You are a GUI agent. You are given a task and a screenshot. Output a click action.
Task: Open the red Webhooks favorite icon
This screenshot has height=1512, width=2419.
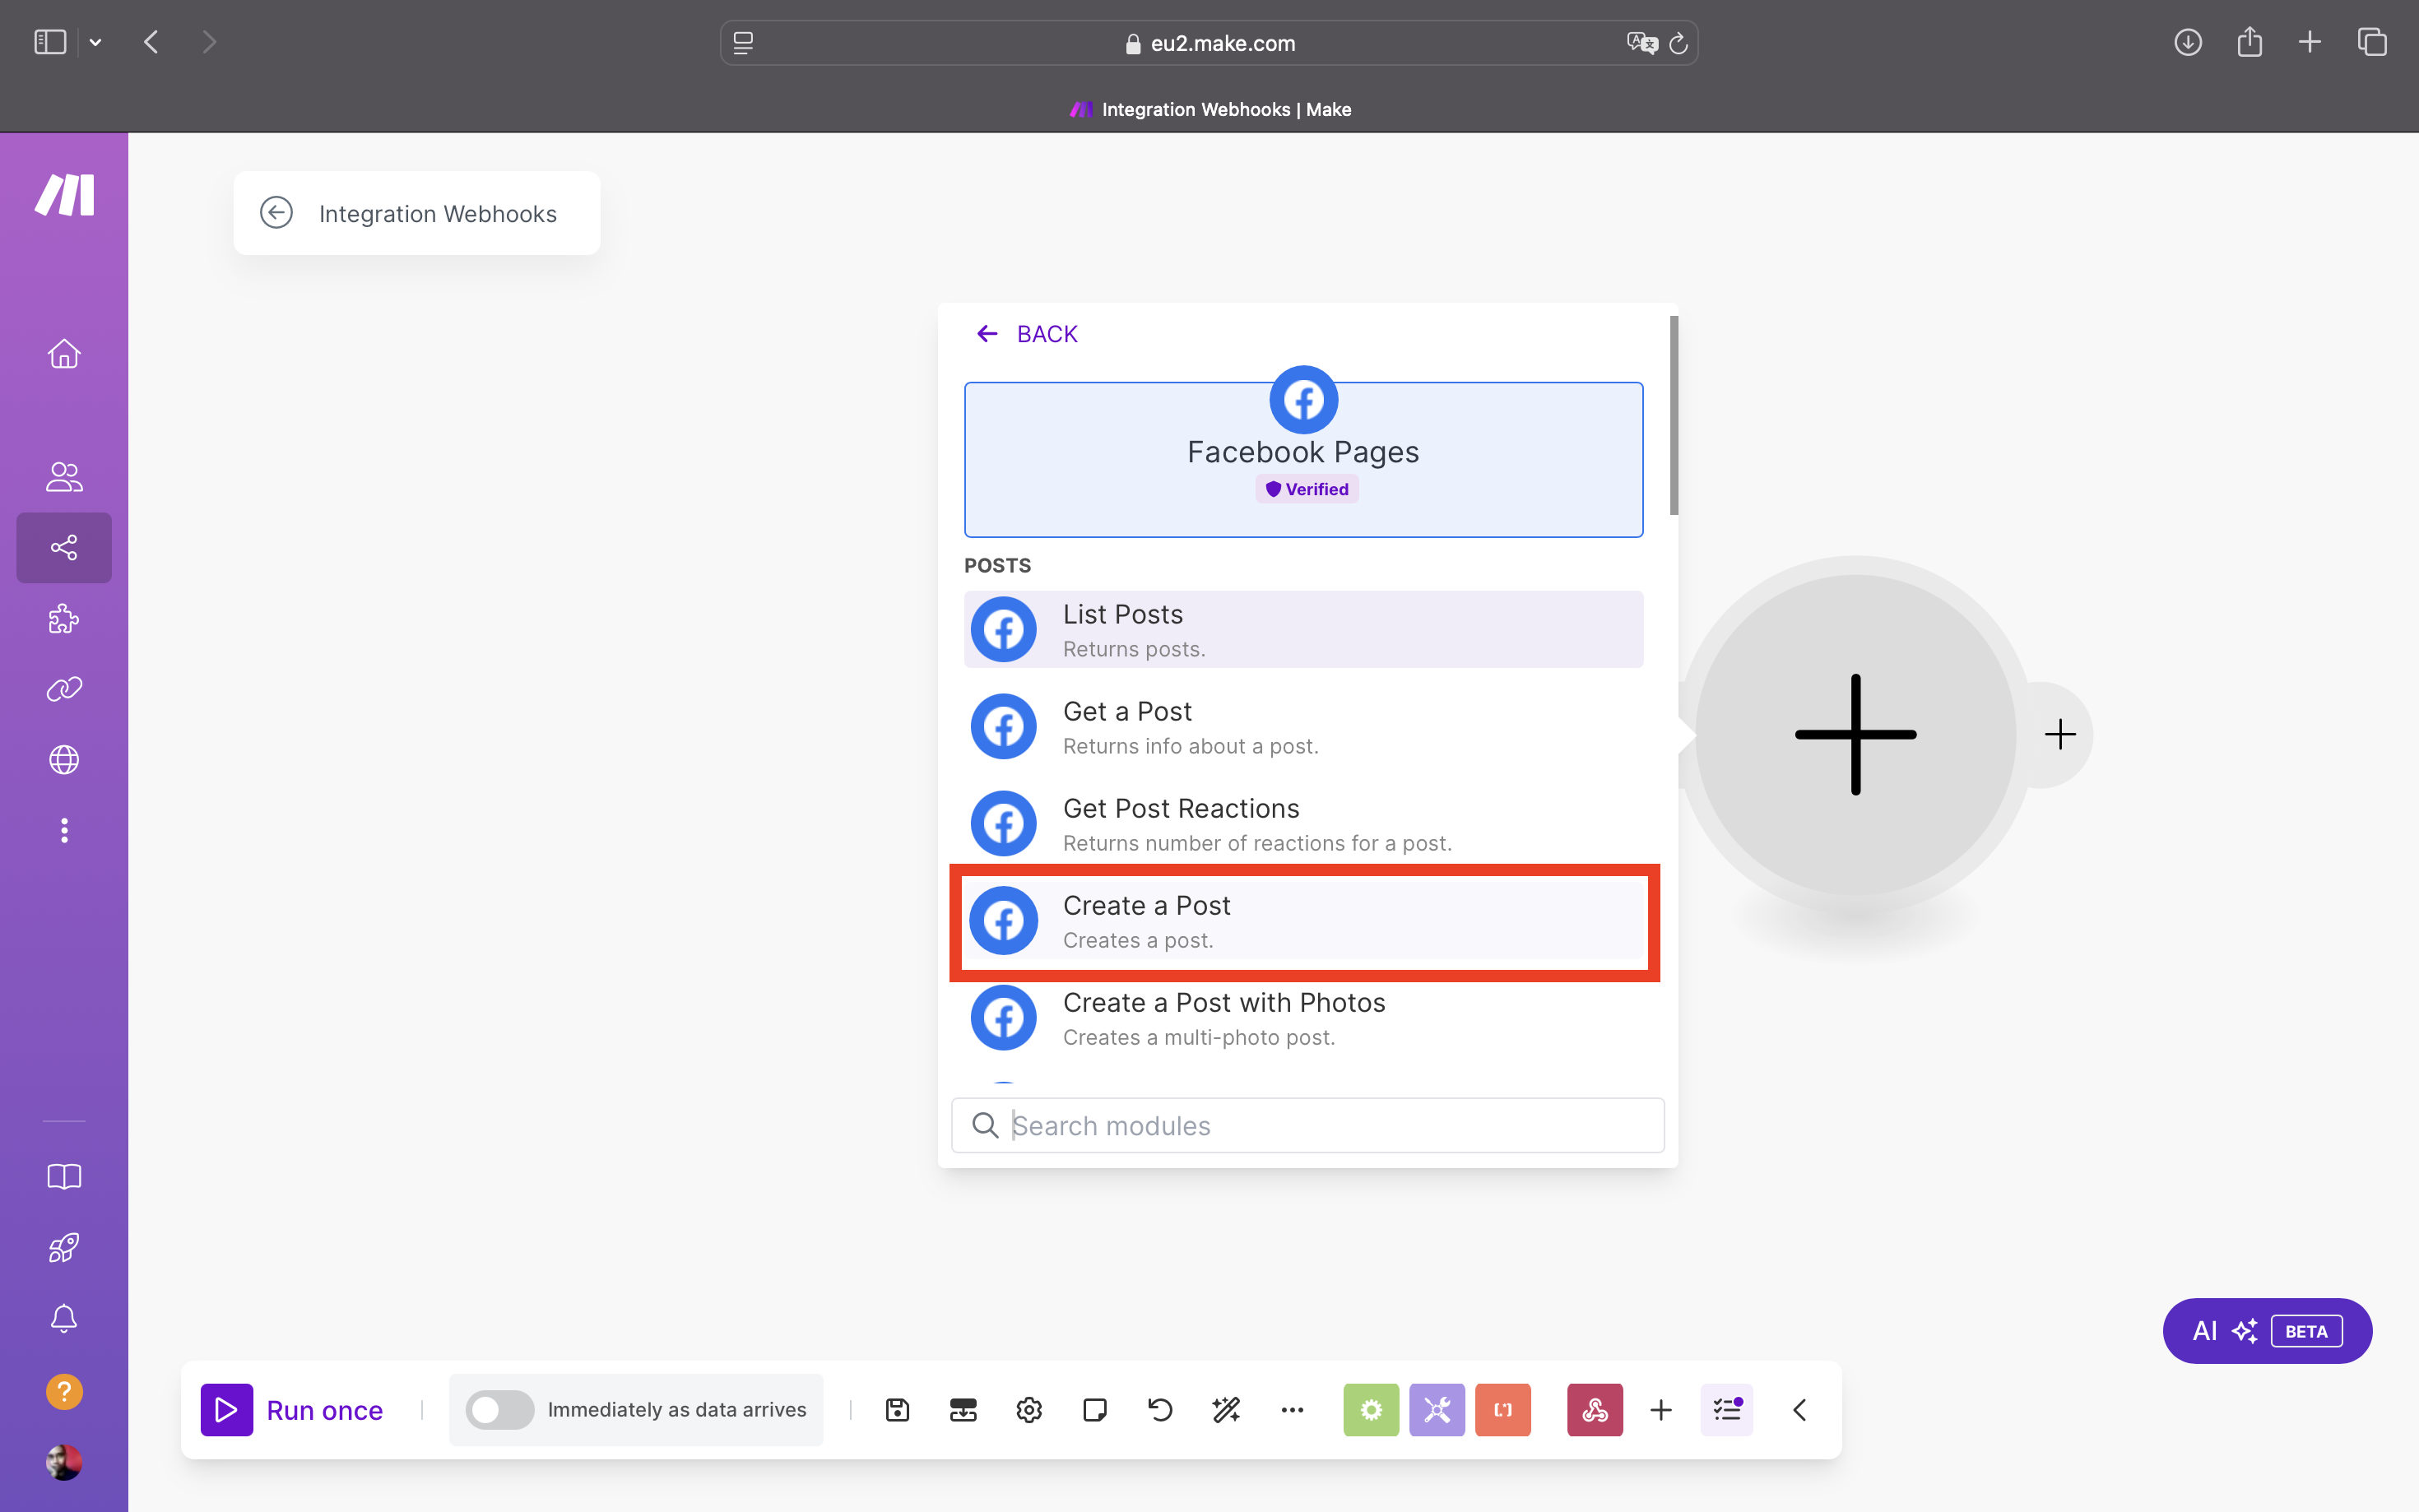pyautogui.click(x=1595, y=1410)
